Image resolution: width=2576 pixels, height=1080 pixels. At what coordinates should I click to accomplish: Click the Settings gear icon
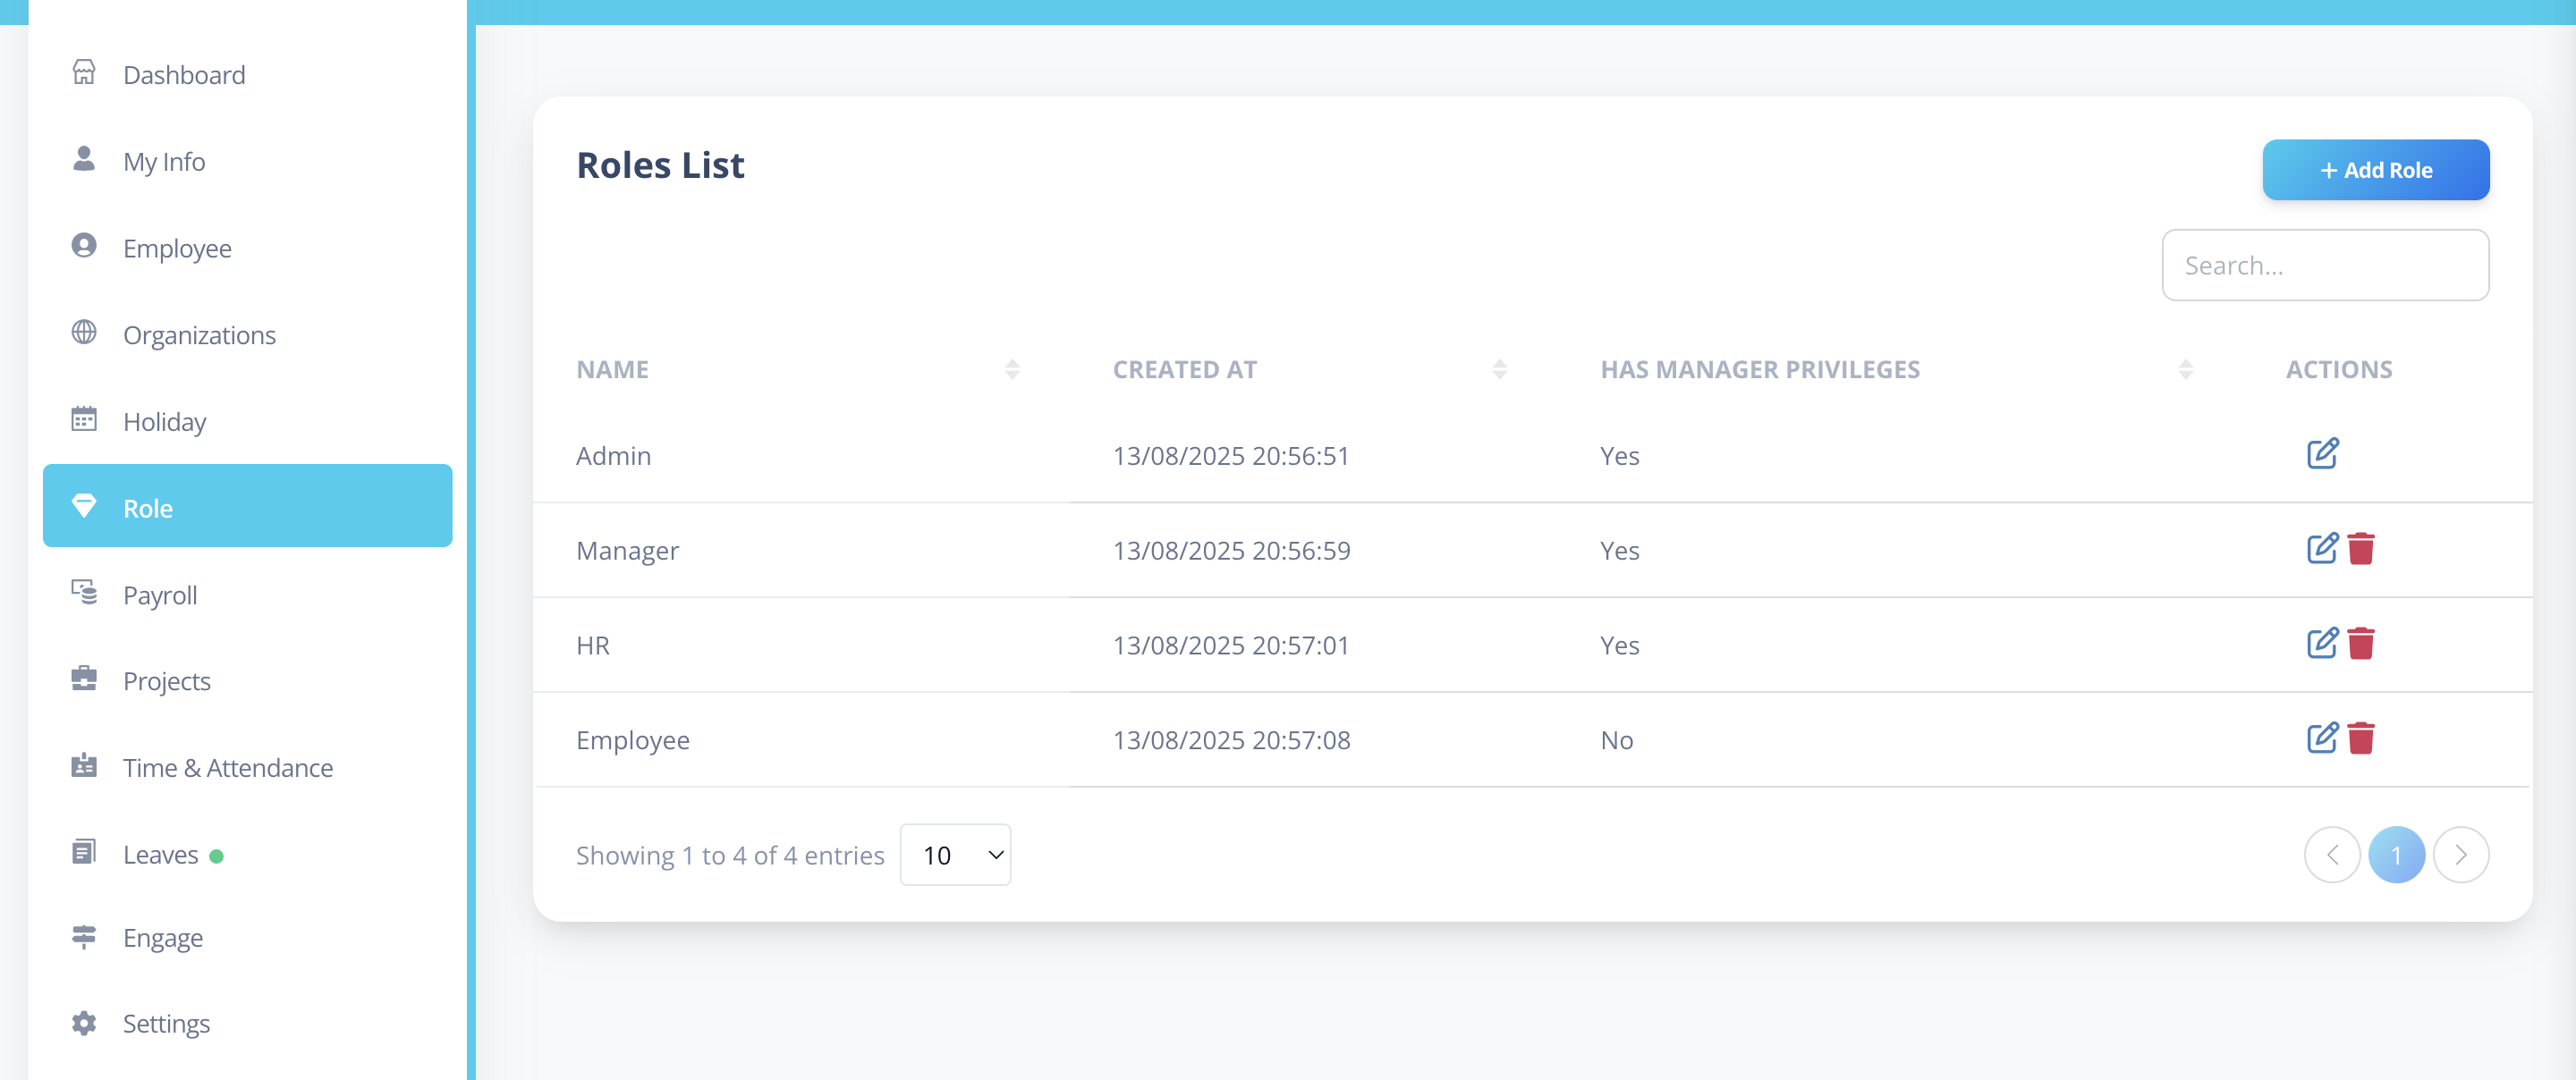click(x=84, y=1023)
